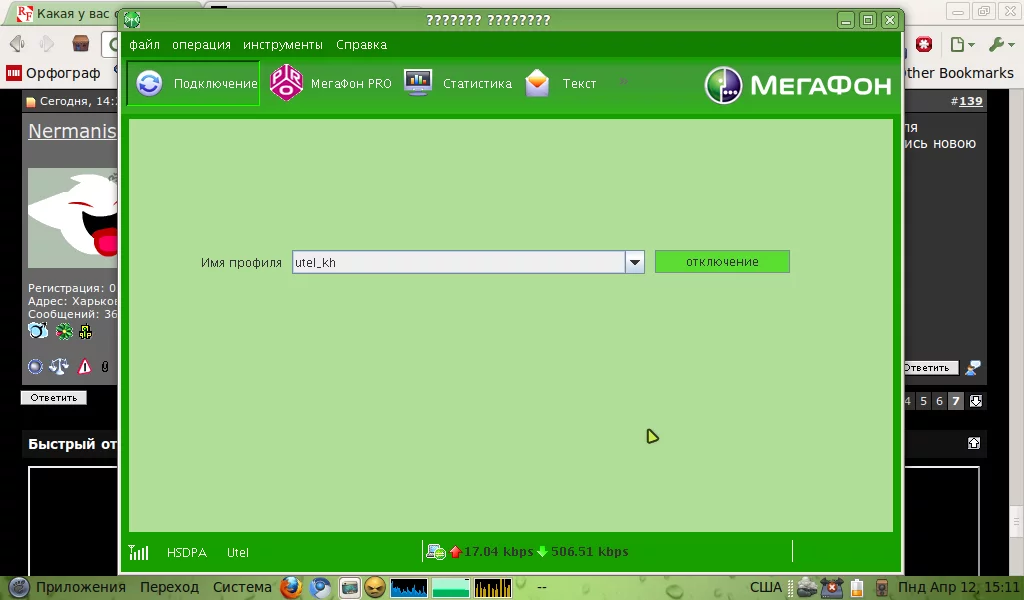Open the операция menu
1024x600 pixels.
pyautogui.click(x=201, y=44)
